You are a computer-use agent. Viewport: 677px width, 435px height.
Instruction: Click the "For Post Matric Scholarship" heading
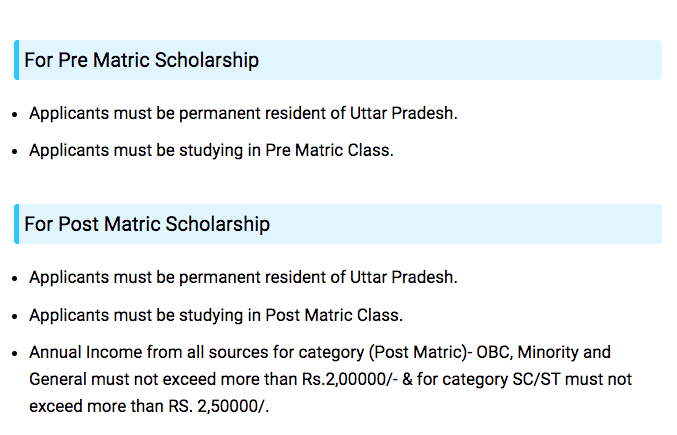(147, 224)
